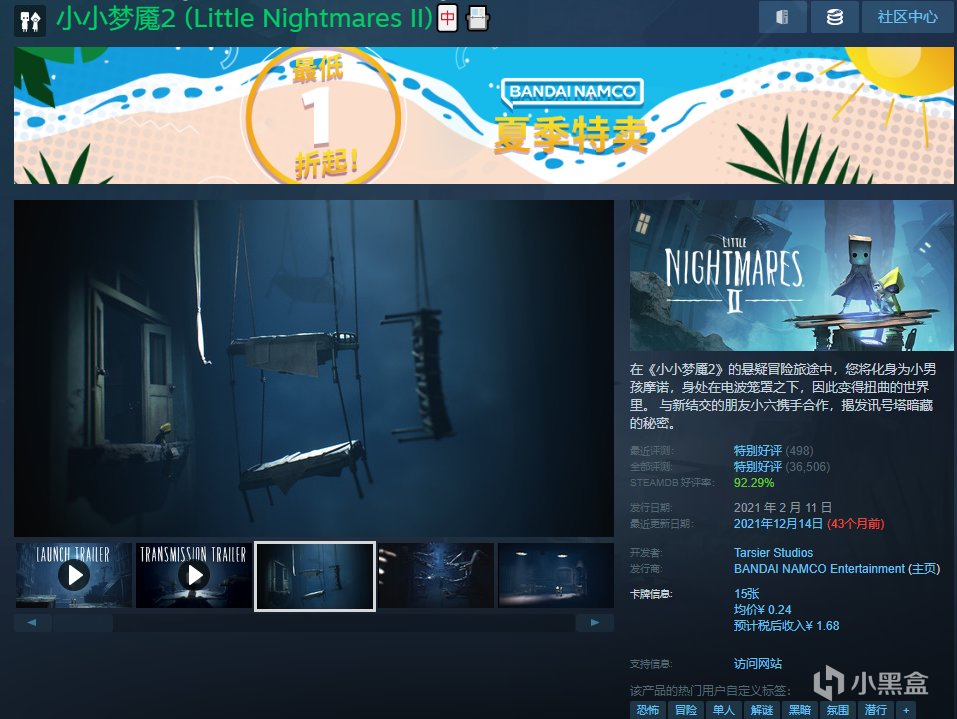Open recent reviews 特别好评 (498) link
957x719 pixels.
773,450
